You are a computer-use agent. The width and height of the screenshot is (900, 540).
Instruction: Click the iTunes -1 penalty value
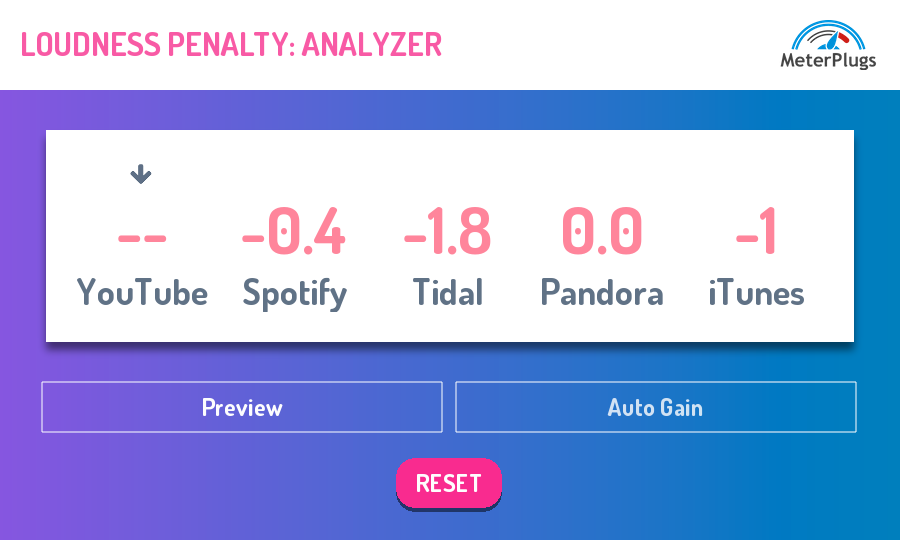click(757, 232)
